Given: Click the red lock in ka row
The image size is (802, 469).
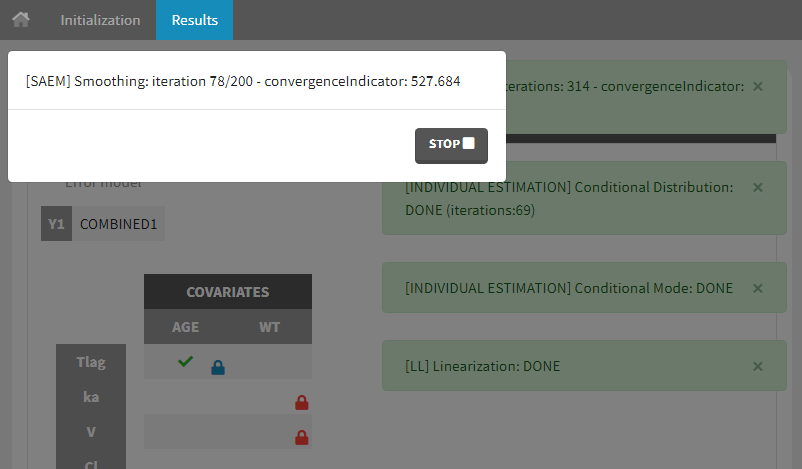Looking at the screenshot, I should [301, 402].
